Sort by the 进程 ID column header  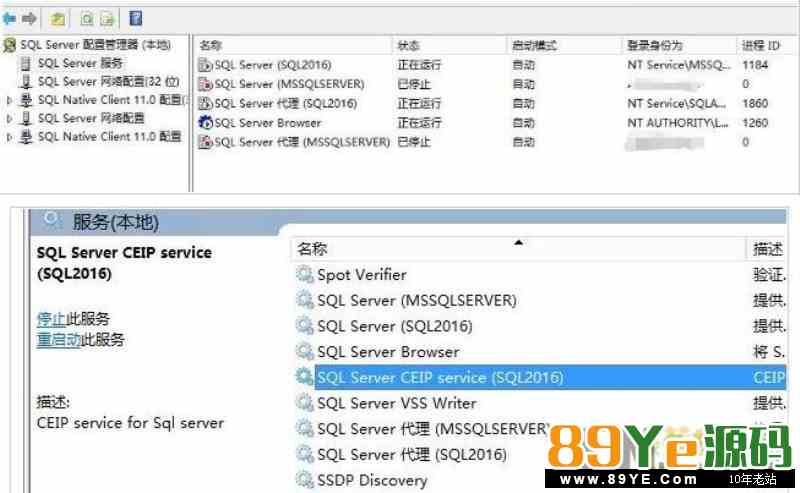(x=761, y=46)
